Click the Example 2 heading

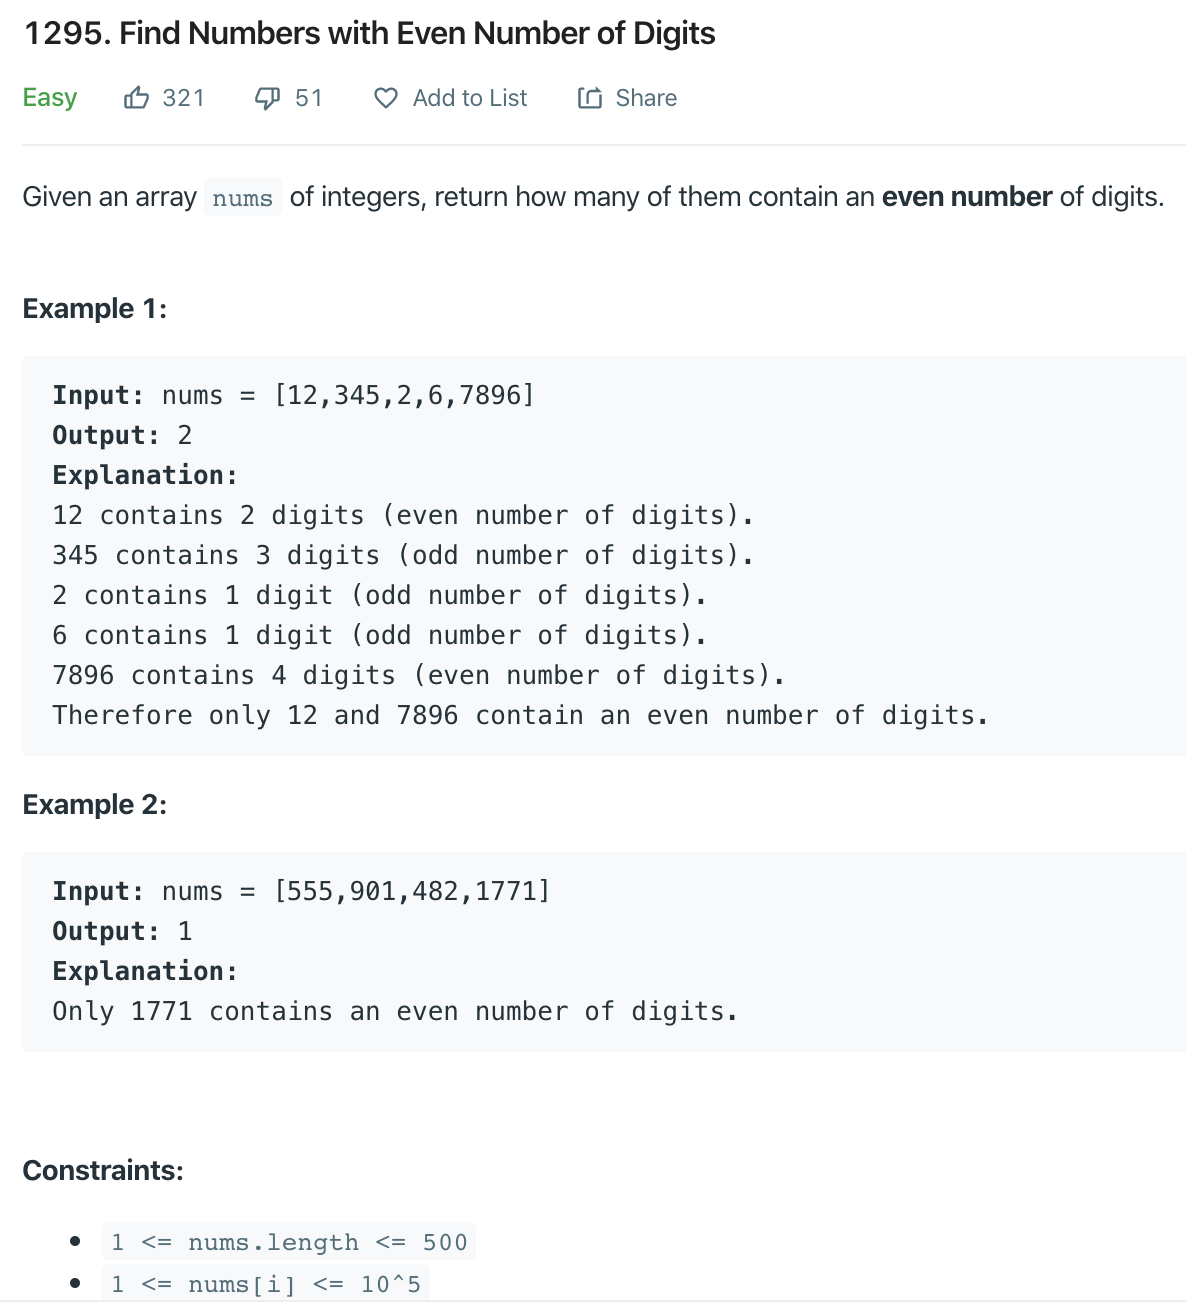point(95,804)
